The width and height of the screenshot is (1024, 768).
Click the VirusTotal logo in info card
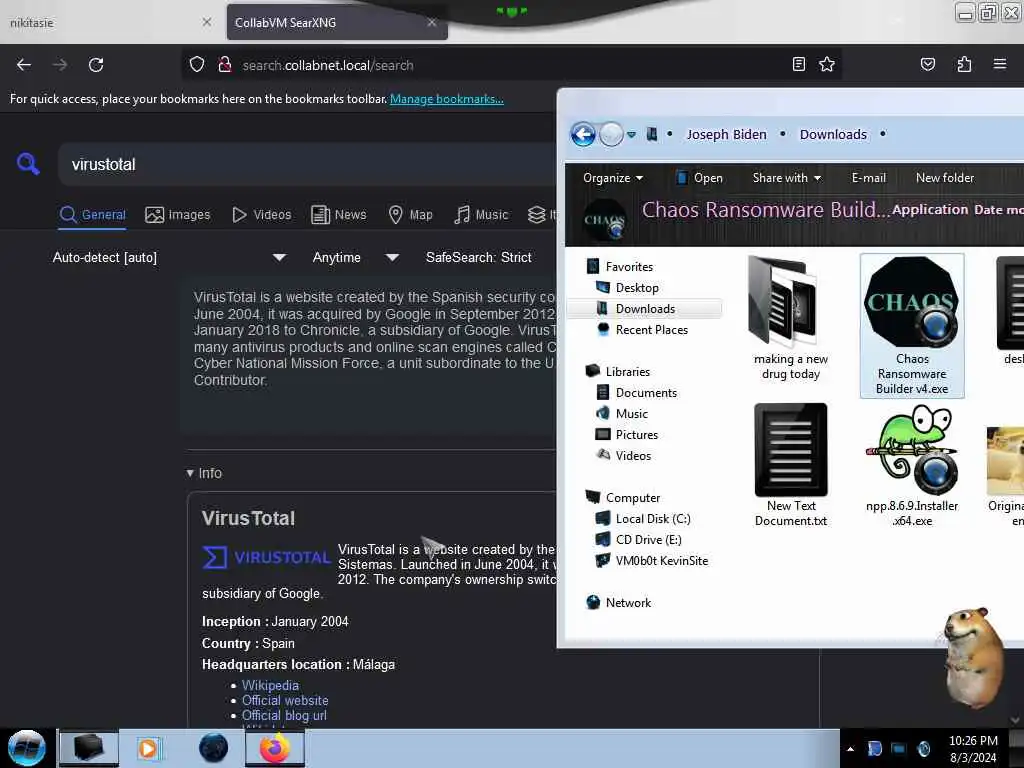[266, 557]
